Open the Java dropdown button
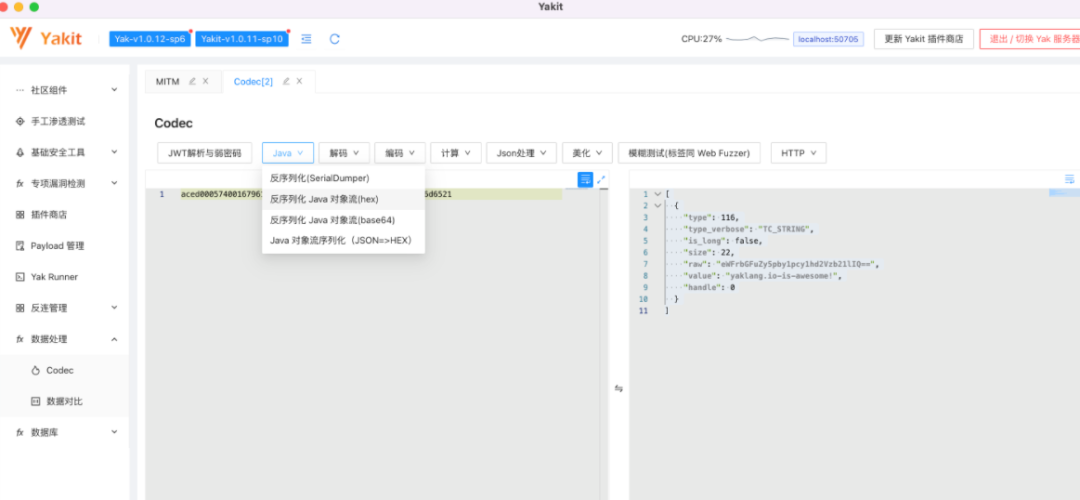 tap(288, 153)
